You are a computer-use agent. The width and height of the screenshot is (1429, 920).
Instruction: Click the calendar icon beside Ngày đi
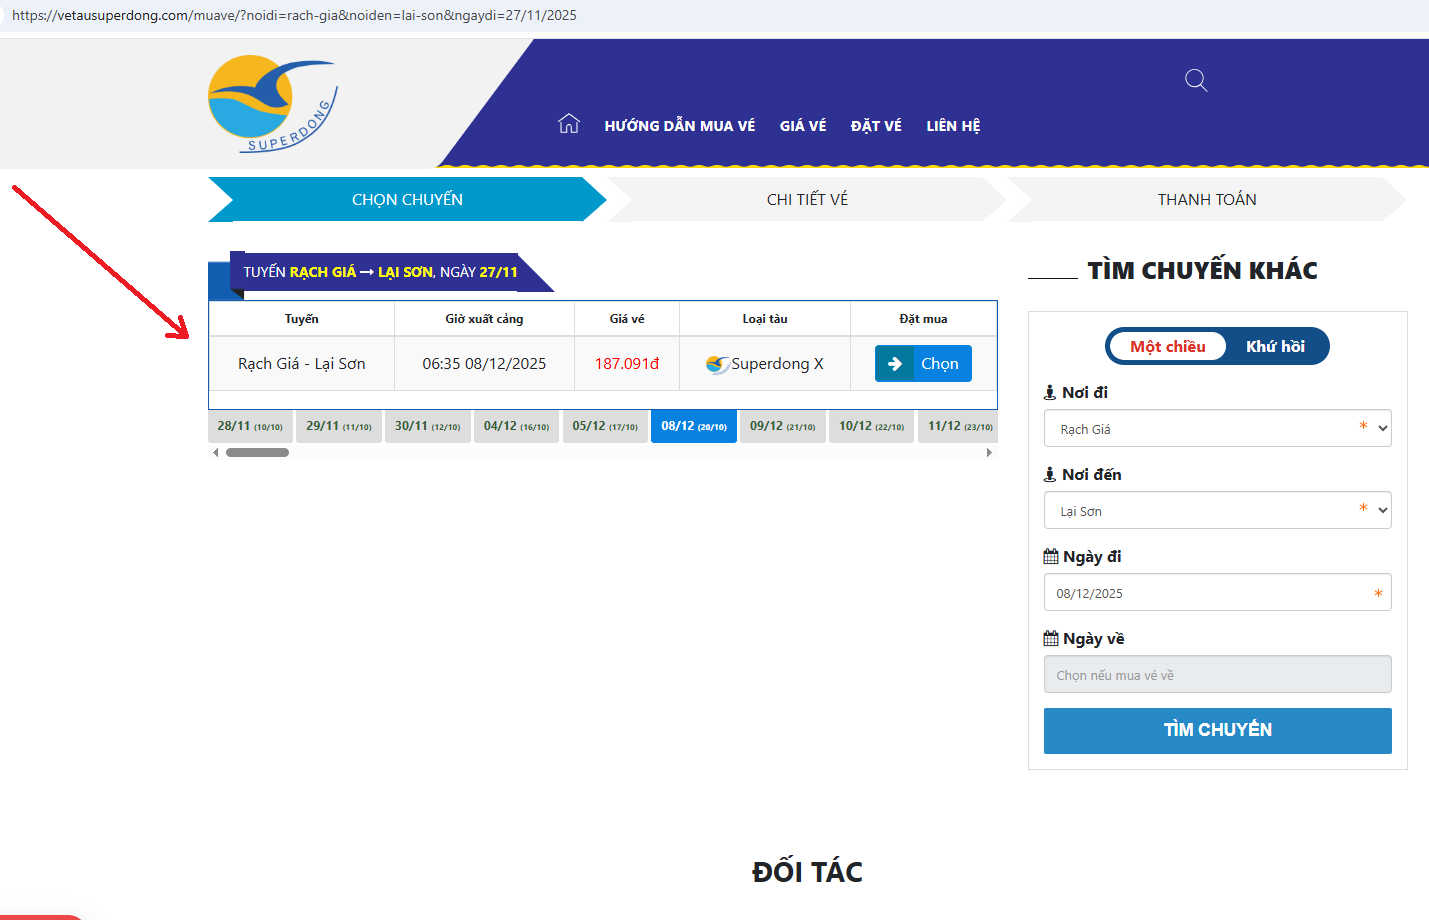tap(1051, 557)
